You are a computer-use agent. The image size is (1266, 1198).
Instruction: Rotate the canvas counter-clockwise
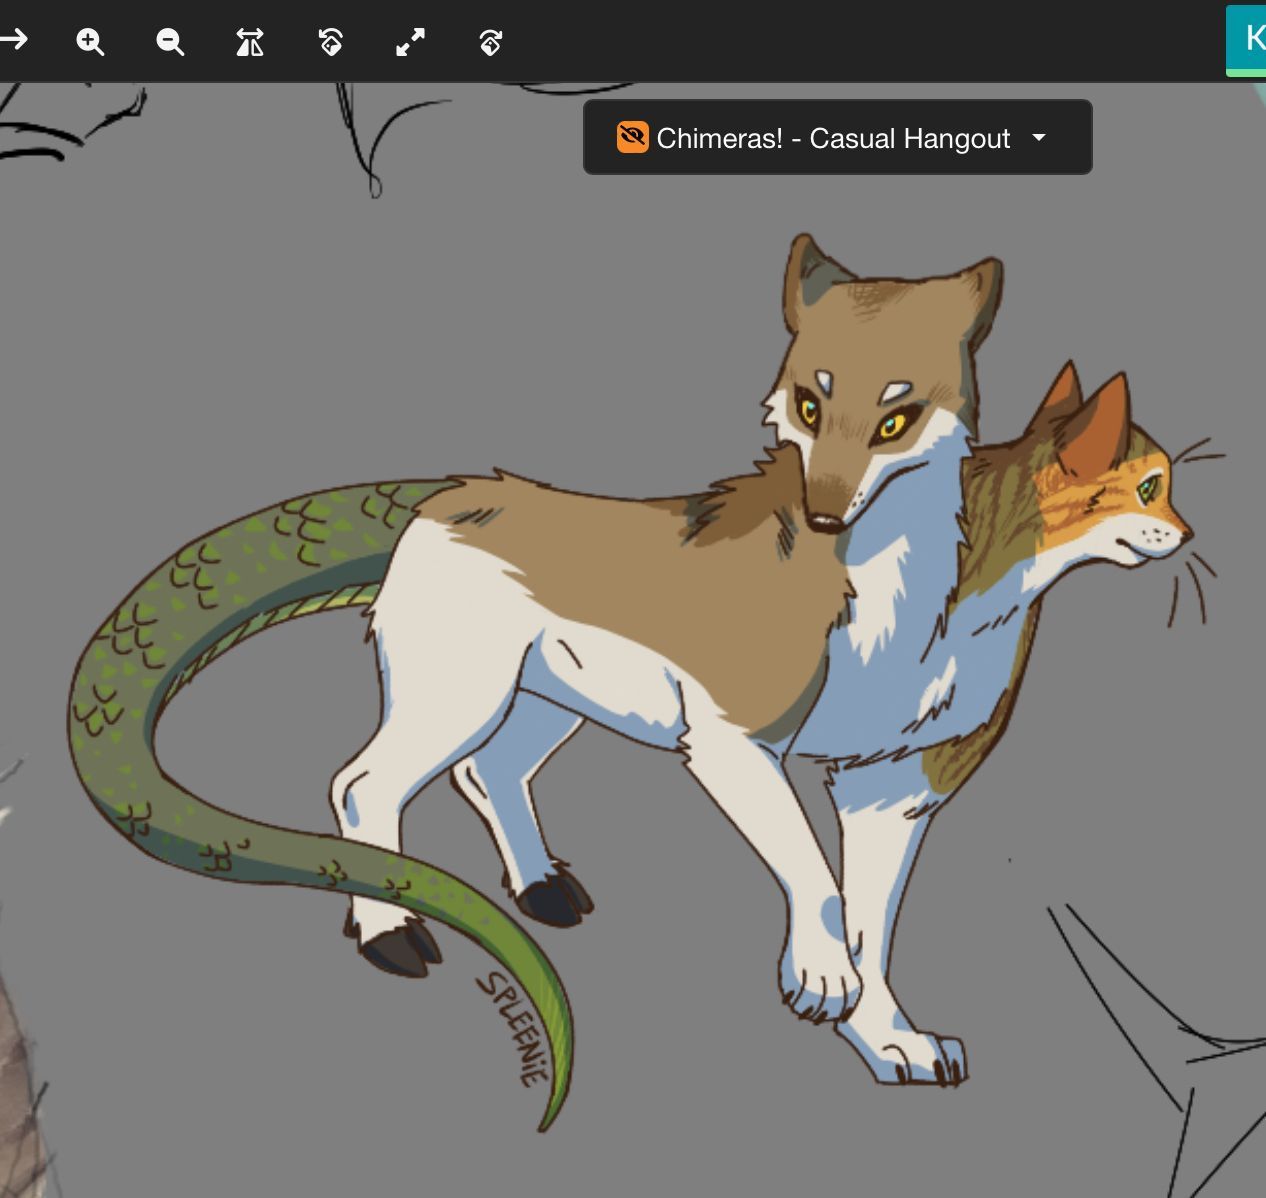click(x=330, y=42)
